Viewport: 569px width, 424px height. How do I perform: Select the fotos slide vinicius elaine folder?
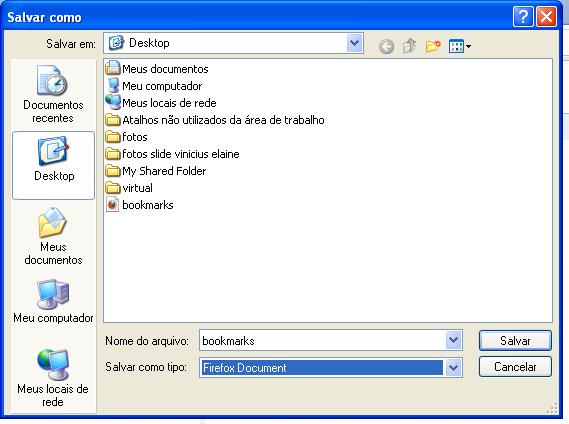tap(173, 154)
